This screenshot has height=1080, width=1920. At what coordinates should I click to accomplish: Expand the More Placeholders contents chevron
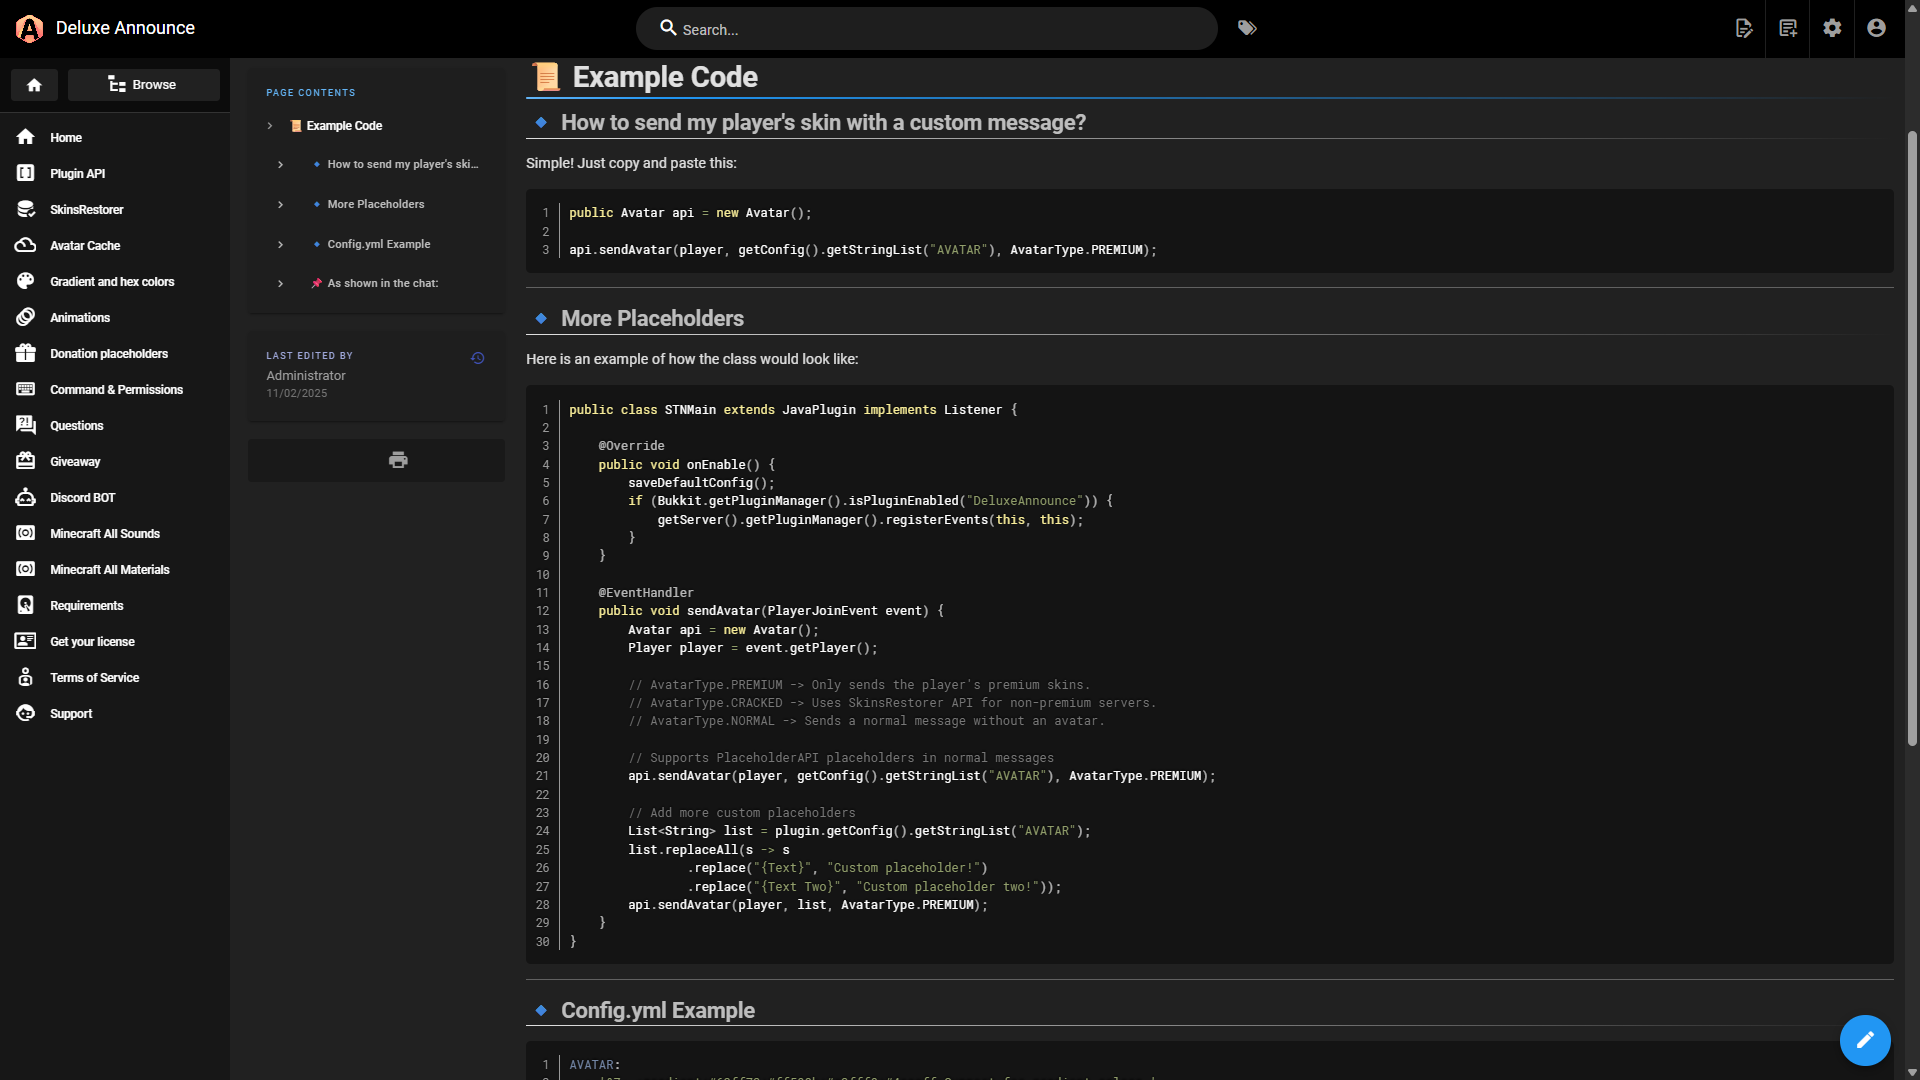[281, 204]
